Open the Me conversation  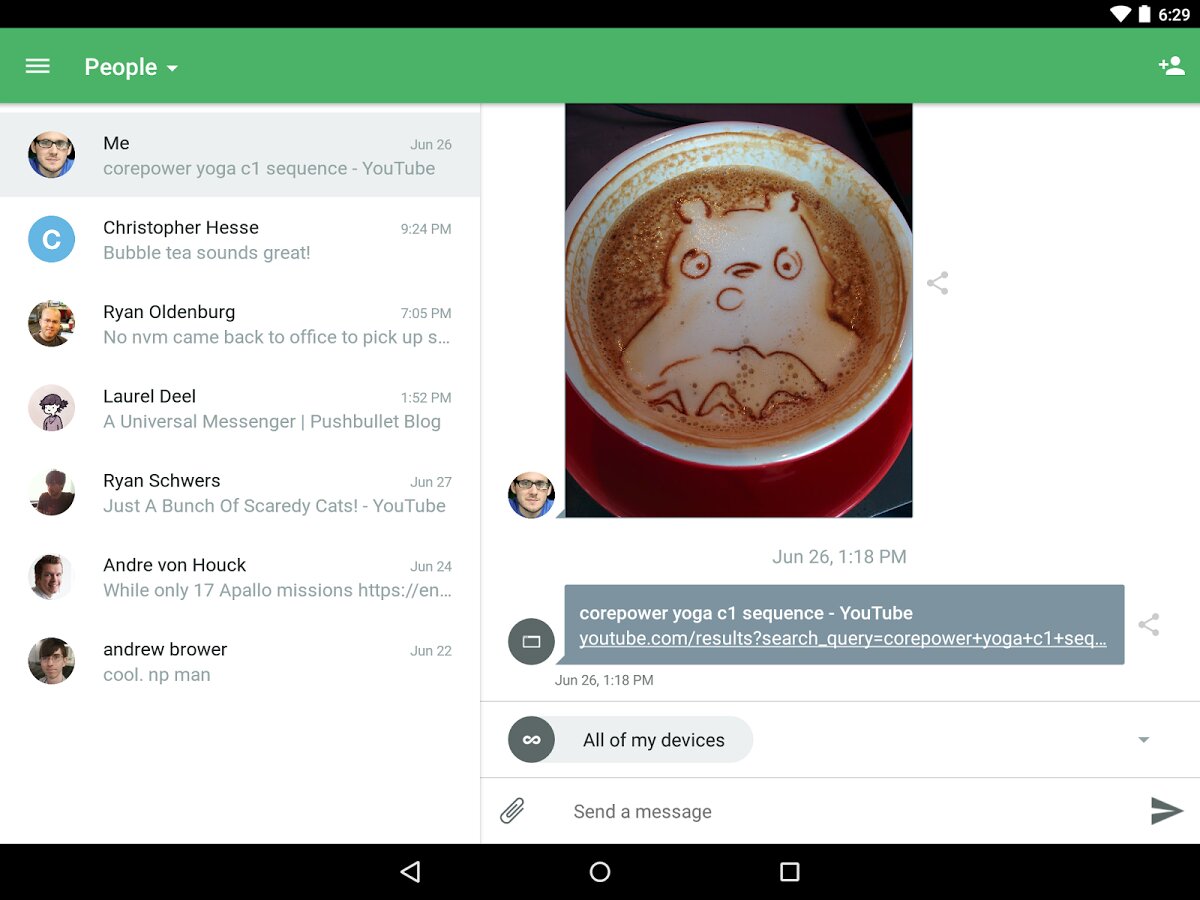click(x=240, y=155)
